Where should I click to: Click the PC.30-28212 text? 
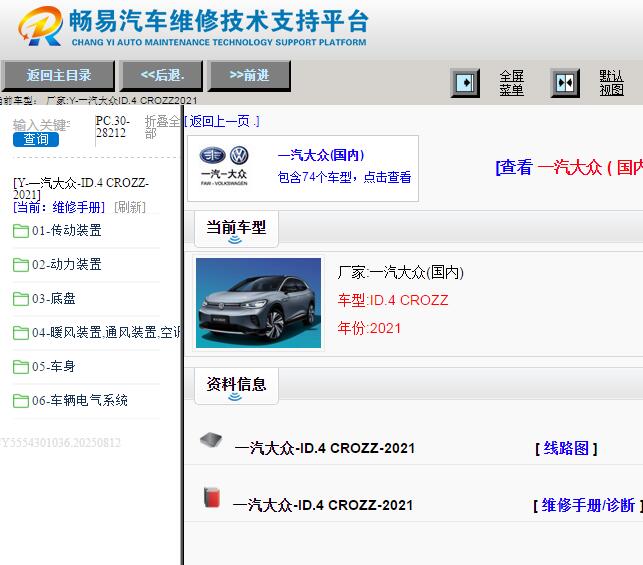click(113, 127)
